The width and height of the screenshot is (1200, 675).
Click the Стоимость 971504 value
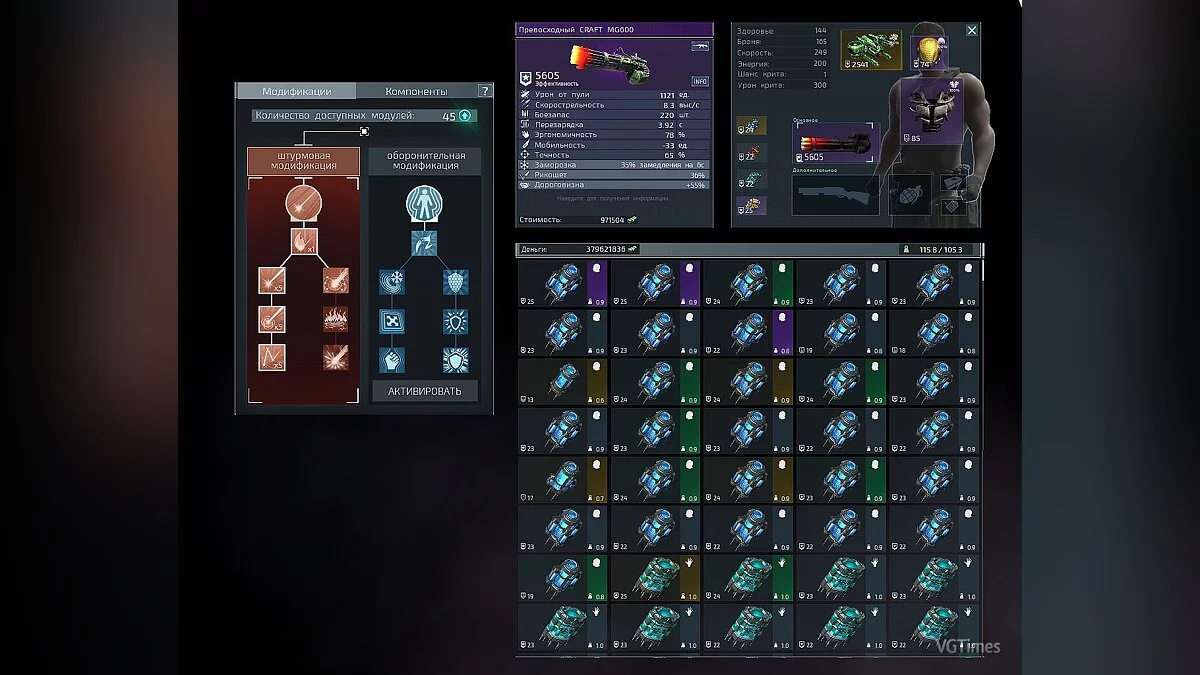coord(612,219)
